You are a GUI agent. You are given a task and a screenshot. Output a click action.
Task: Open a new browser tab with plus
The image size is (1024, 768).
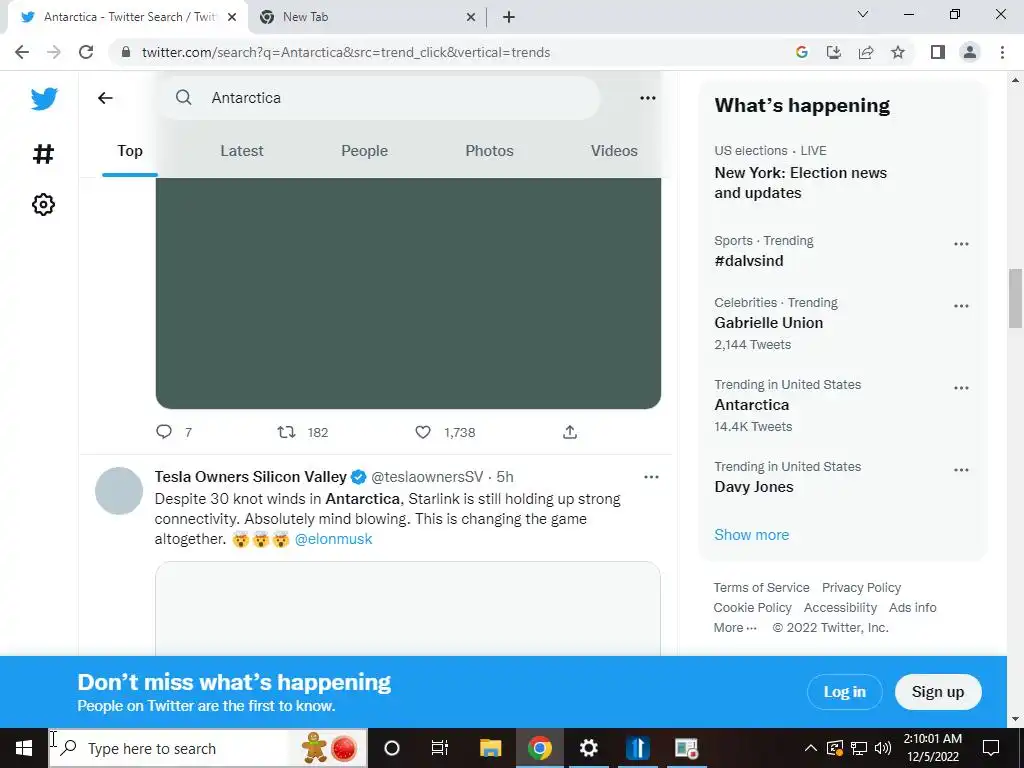(x=509, y=17)
